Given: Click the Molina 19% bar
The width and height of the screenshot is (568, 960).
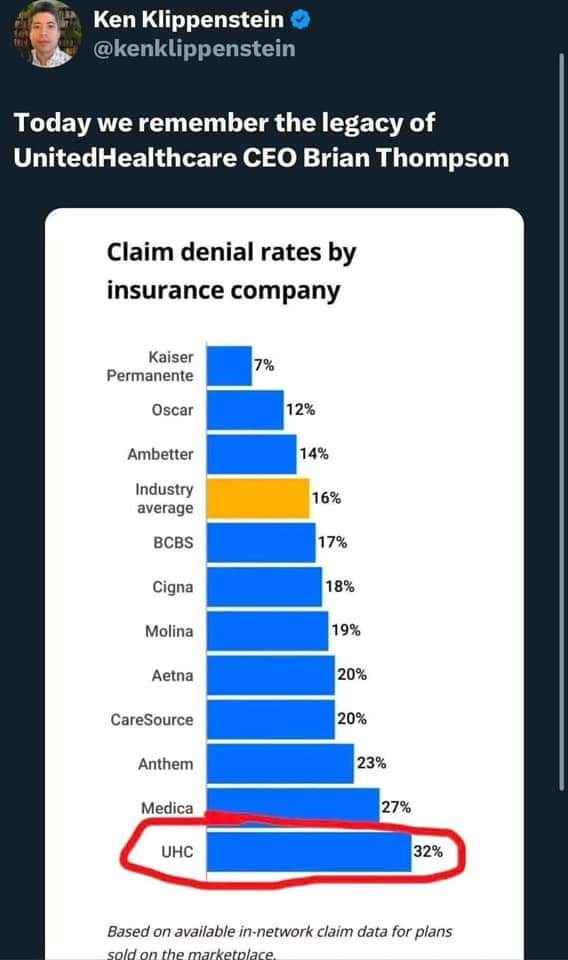Looking at the screenshot, I should click(267, 631).
